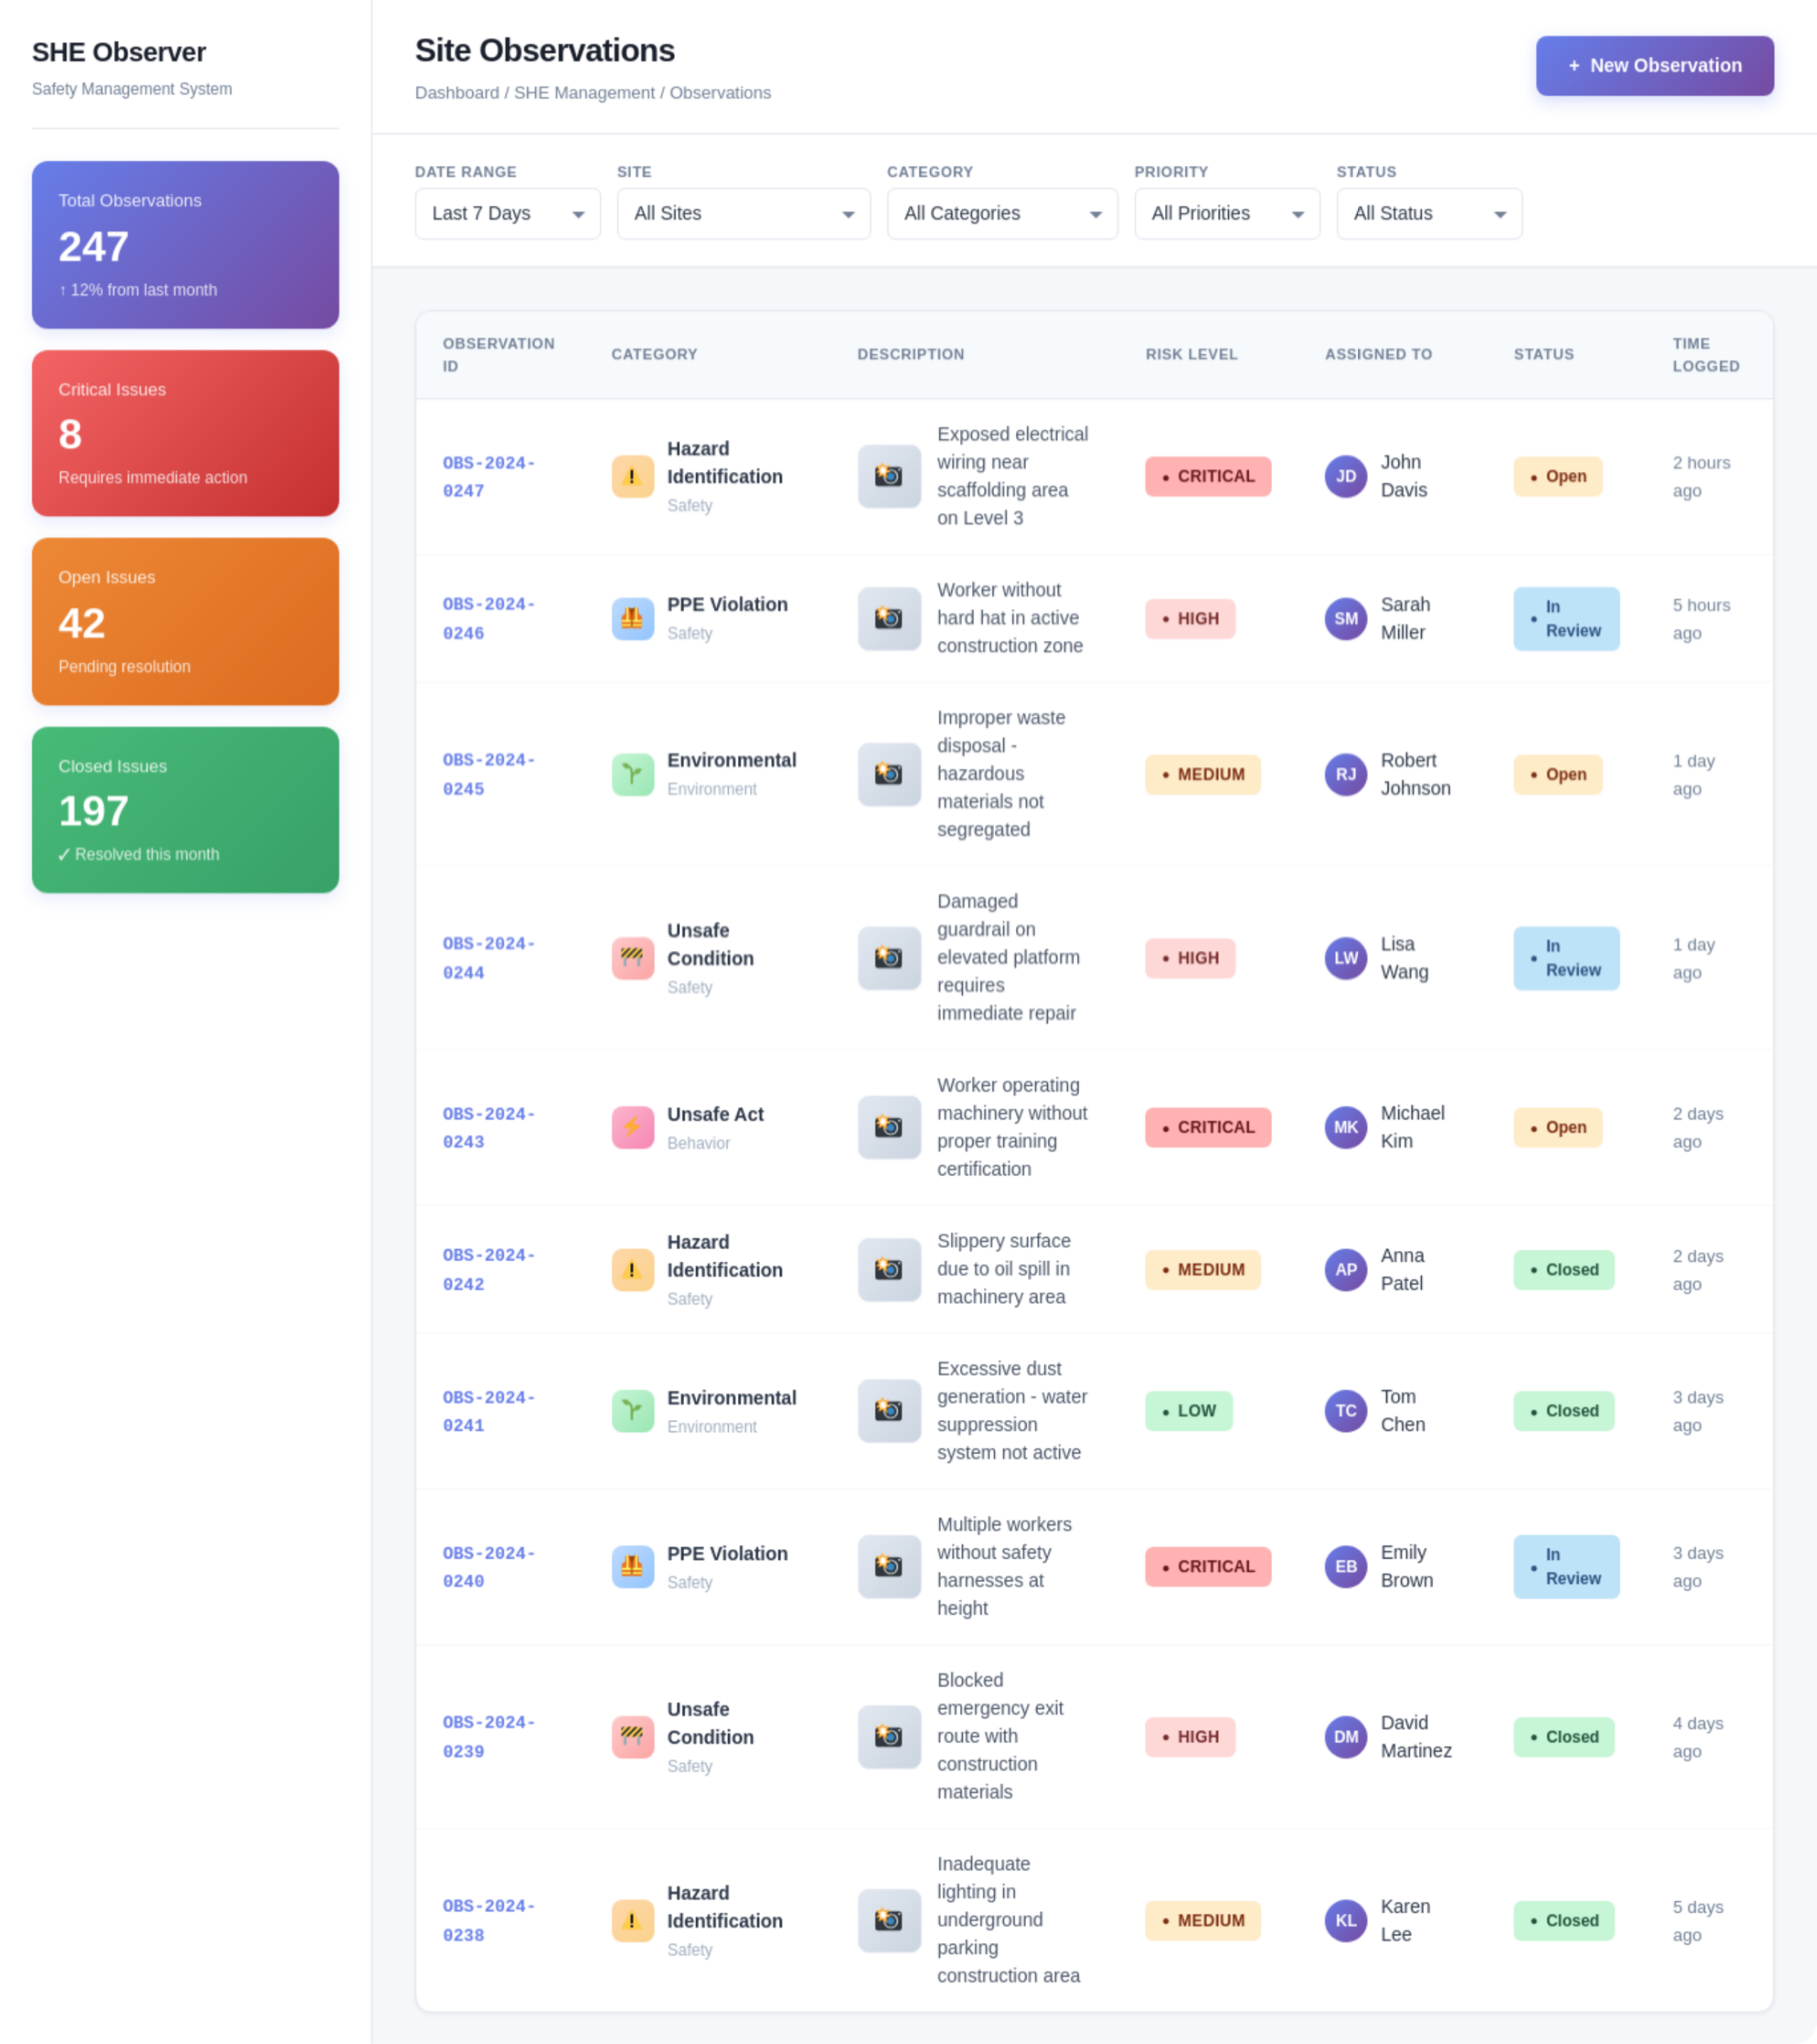Click camera photo icon for OBS-2024-0247
The height and width of the screenshot is (2044, 1817).
(x=888, y=476)
